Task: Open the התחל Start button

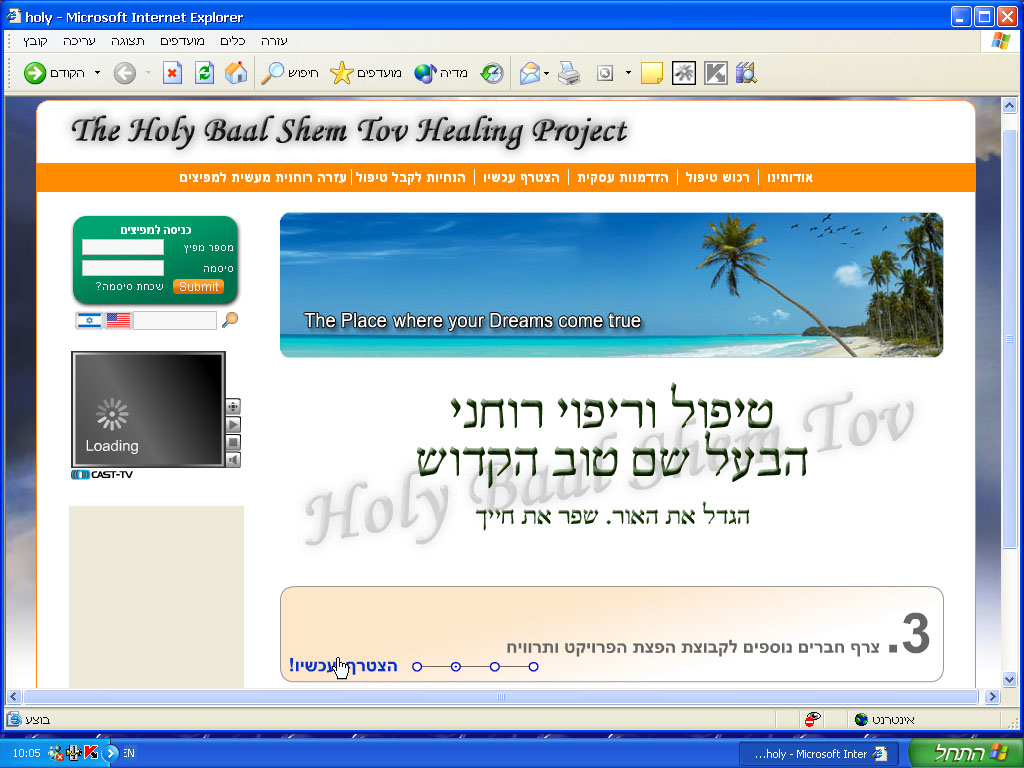Action: pyautogui.click(x=967, y=753)
